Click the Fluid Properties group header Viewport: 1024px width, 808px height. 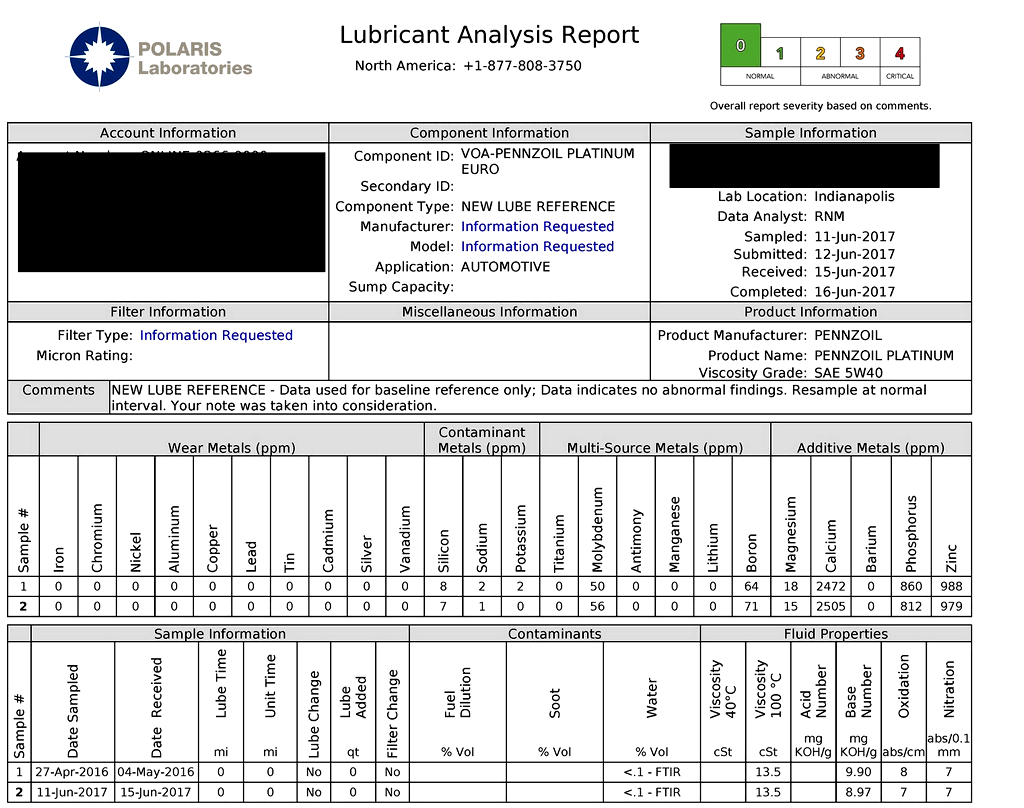[x=836, y=634]
